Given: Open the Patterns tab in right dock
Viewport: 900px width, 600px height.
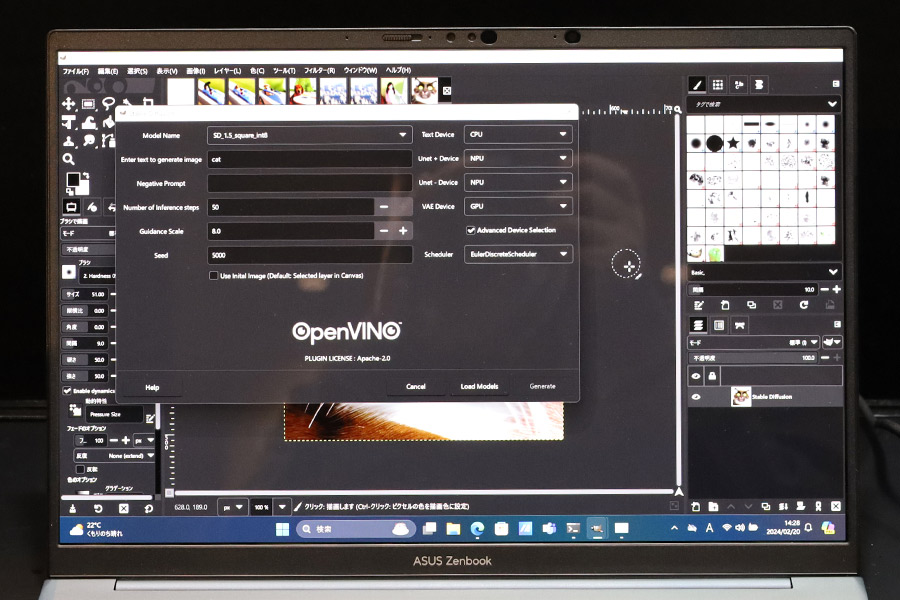Looking at the screenshot, I should (x=717, y=85).
